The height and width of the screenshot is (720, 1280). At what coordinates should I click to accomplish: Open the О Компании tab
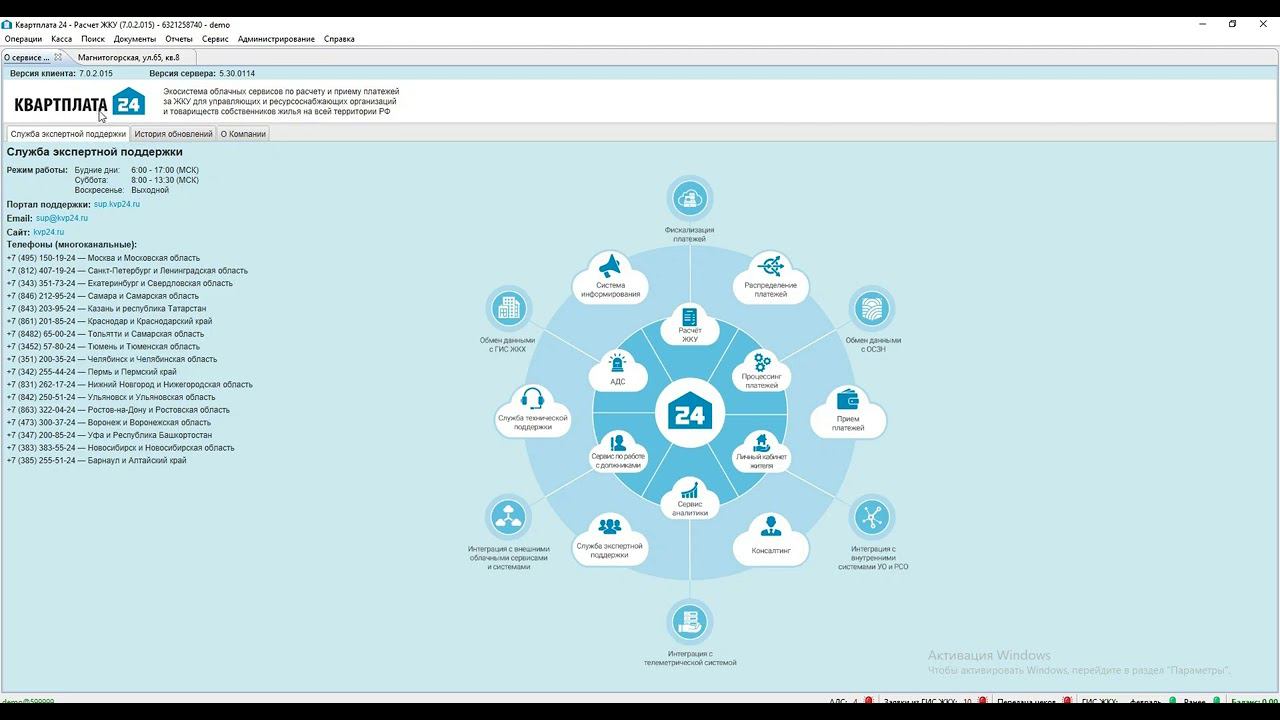pos(243,133)
